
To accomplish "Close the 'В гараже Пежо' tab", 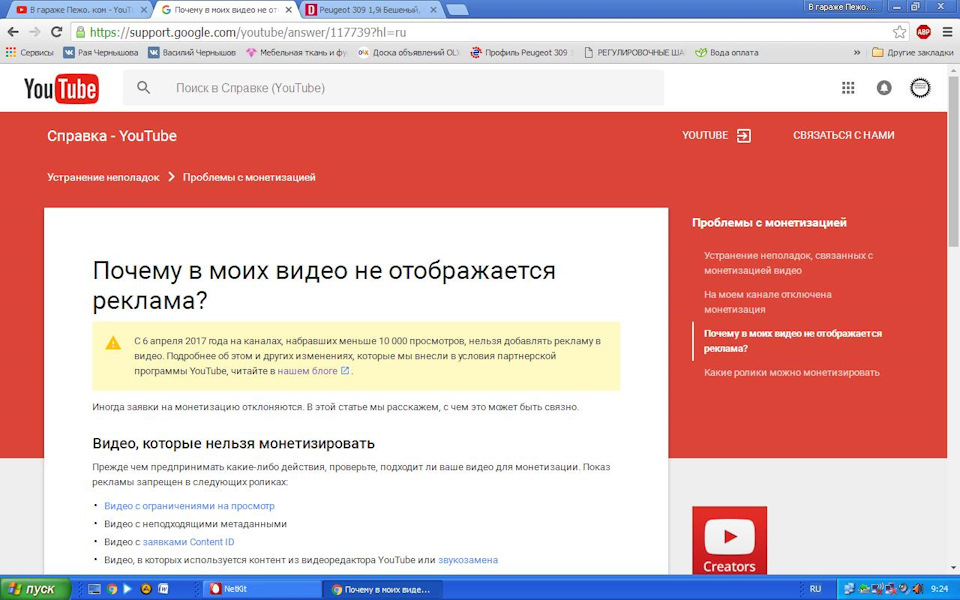I will (x=144, y=10).
